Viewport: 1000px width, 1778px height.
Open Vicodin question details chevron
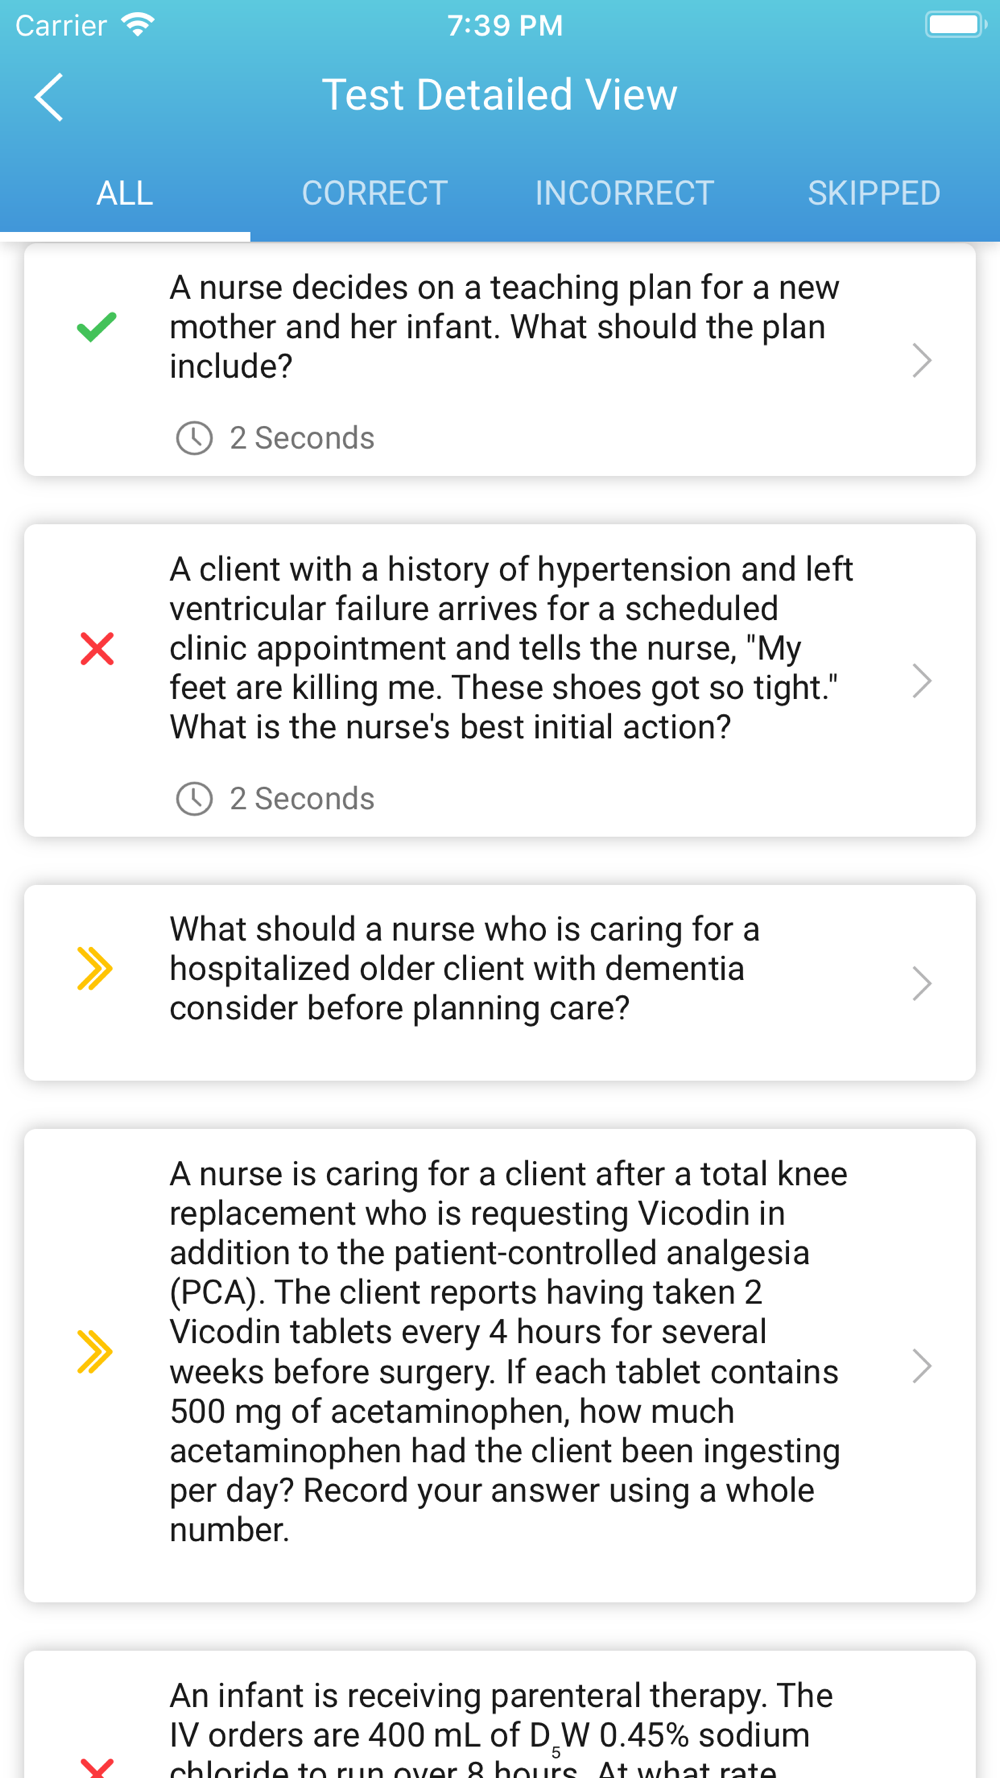tap(922, 1366)
